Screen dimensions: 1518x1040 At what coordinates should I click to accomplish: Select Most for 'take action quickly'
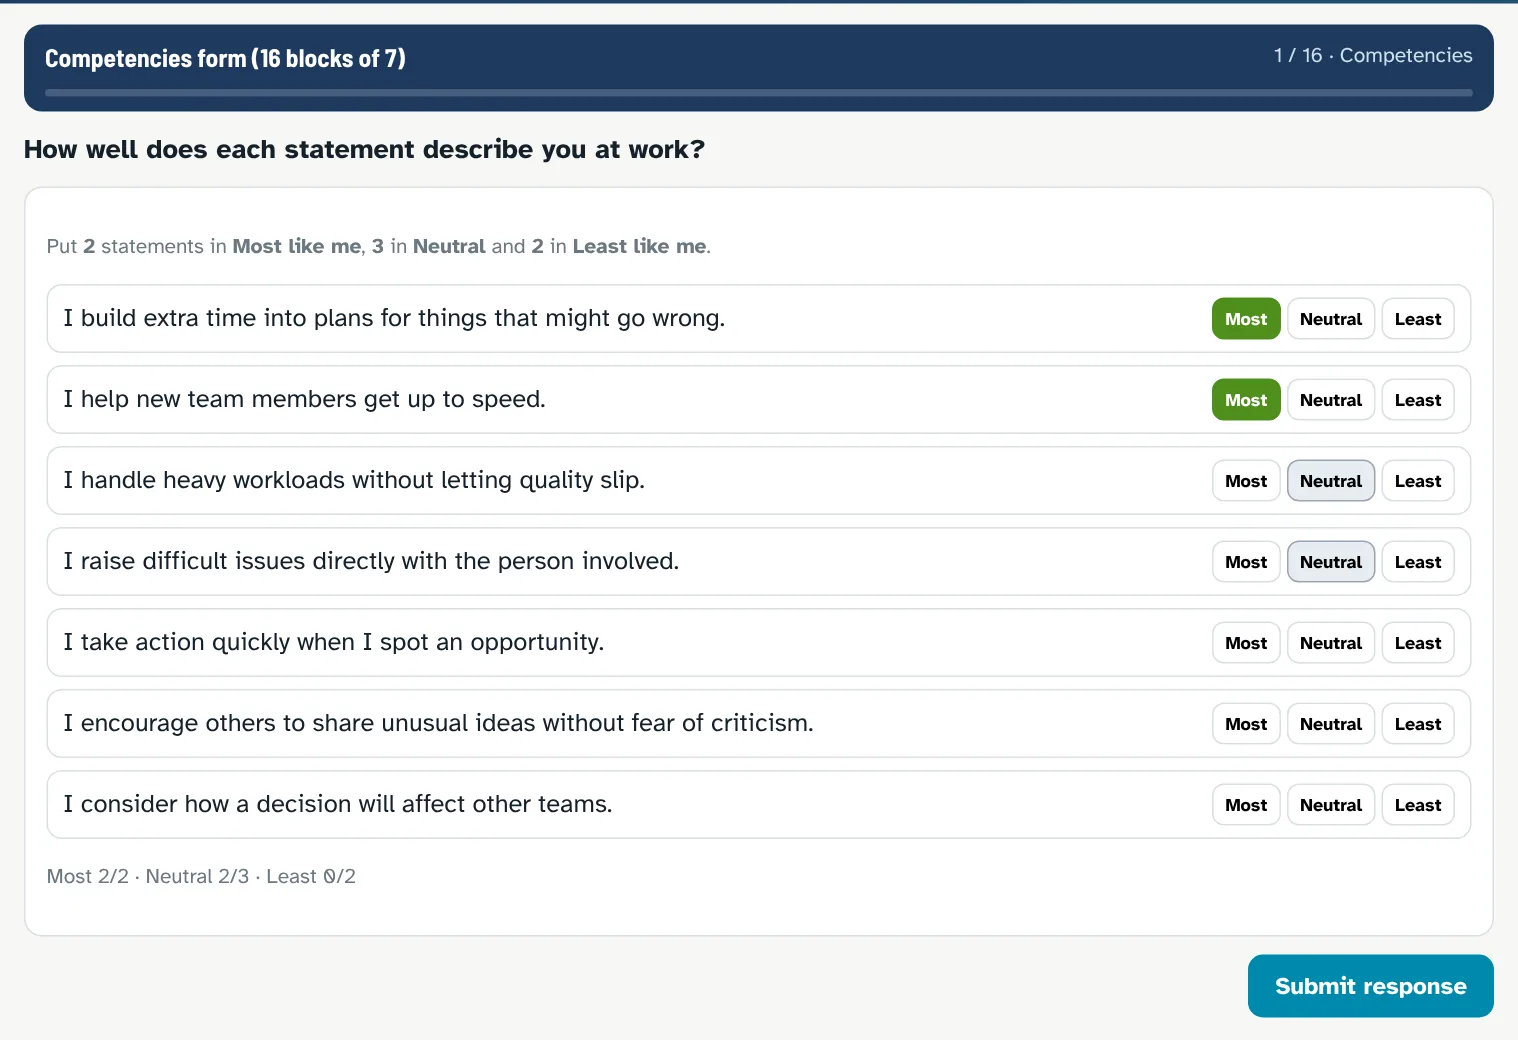click(x=1246, y=643)
